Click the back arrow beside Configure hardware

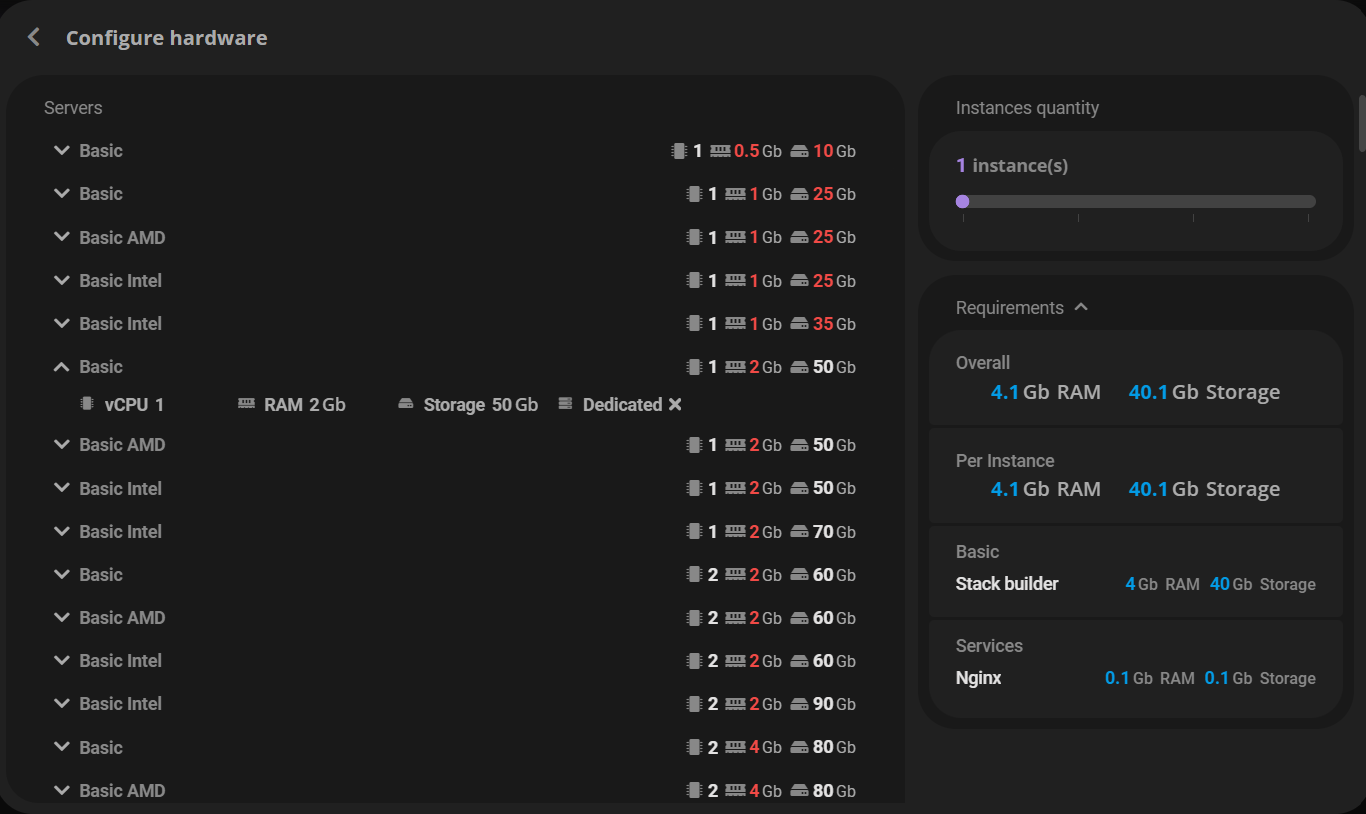click(34, 38)
